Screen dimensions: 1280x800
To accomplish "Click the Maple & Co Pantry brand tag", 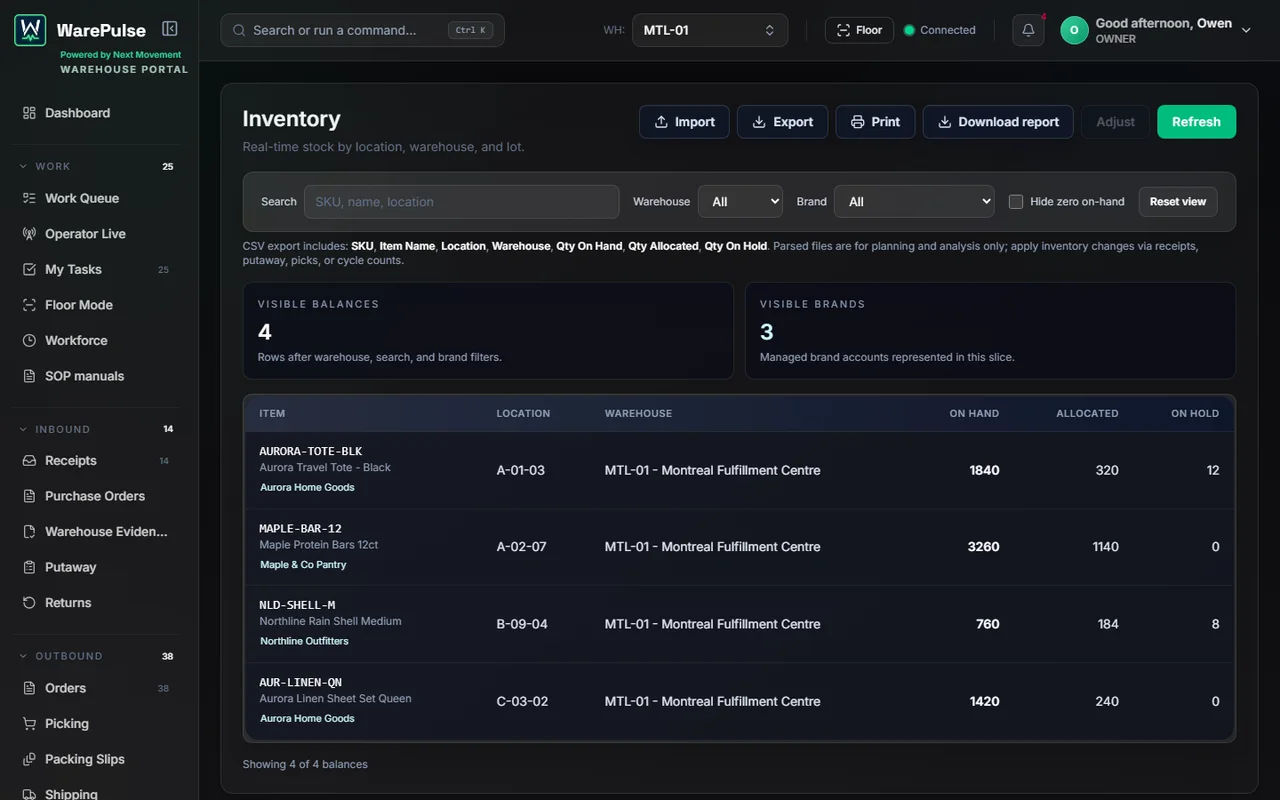I will [303, 565].
